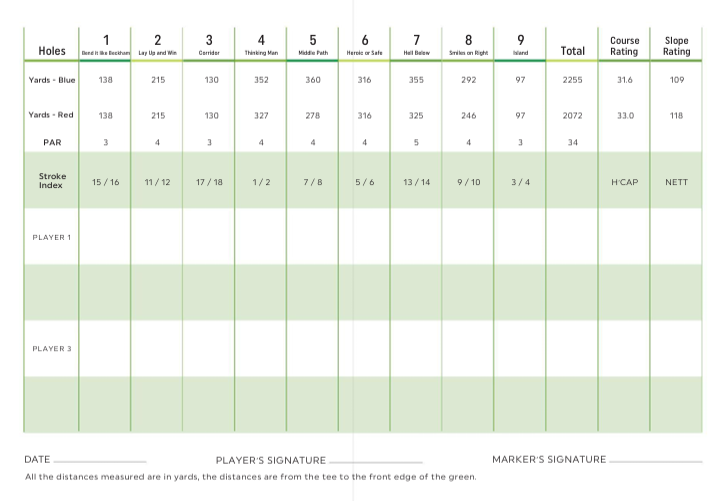Click the Total column header
The height and width of the screenshot is (501, 728).
572,50
